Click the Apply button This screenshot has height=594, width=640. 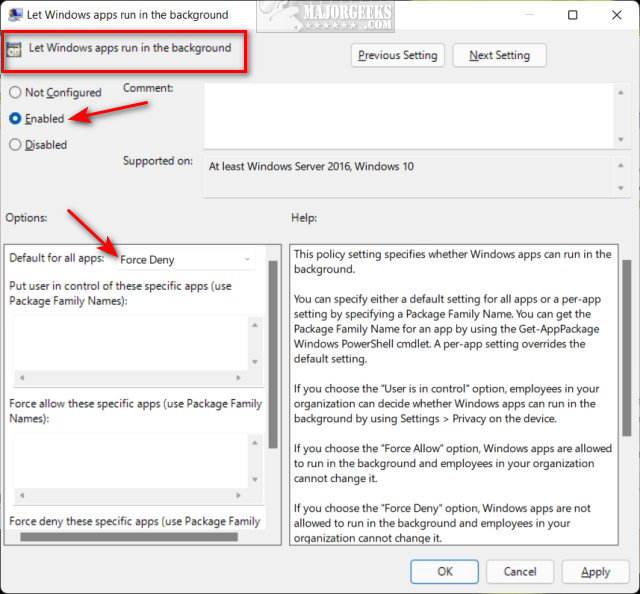tap(596, 572)
